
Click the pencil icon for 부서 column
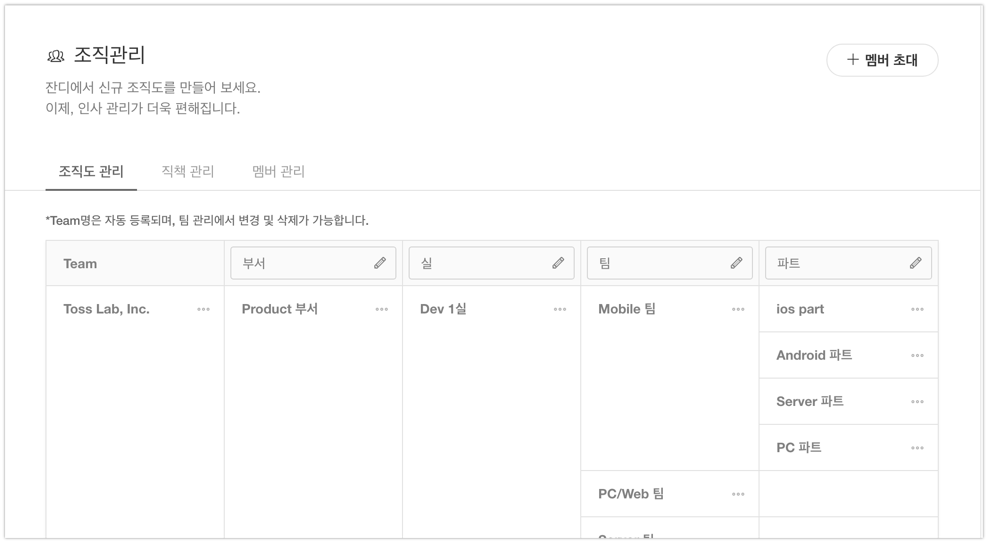[380, 263]
